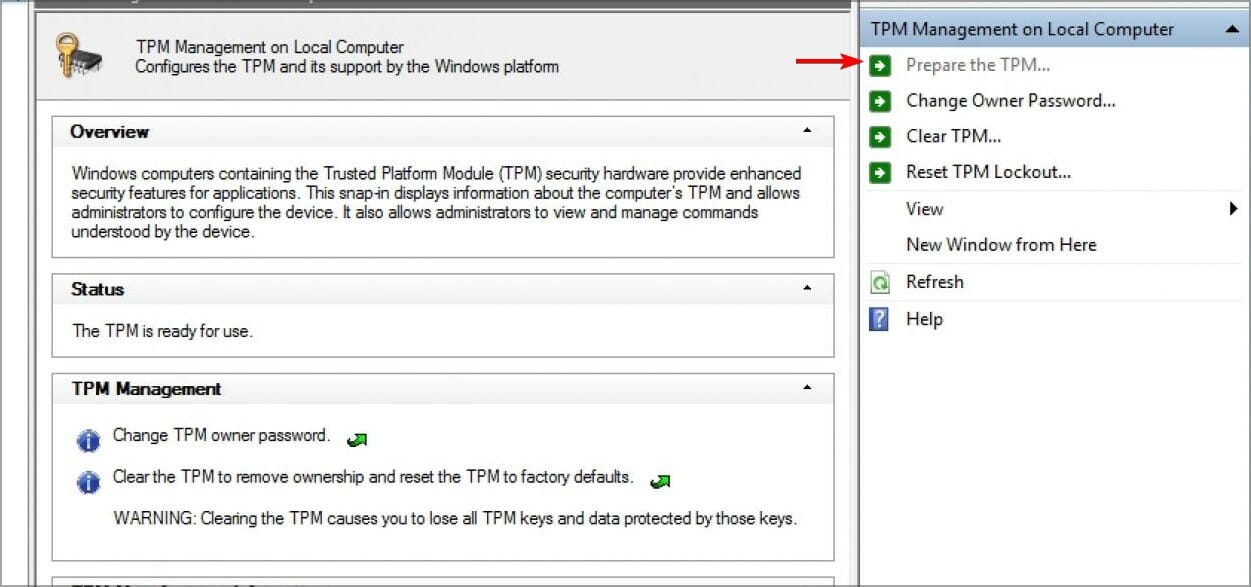
Task: Click the Refresh icon in the Actions pane
Action: 879,282
